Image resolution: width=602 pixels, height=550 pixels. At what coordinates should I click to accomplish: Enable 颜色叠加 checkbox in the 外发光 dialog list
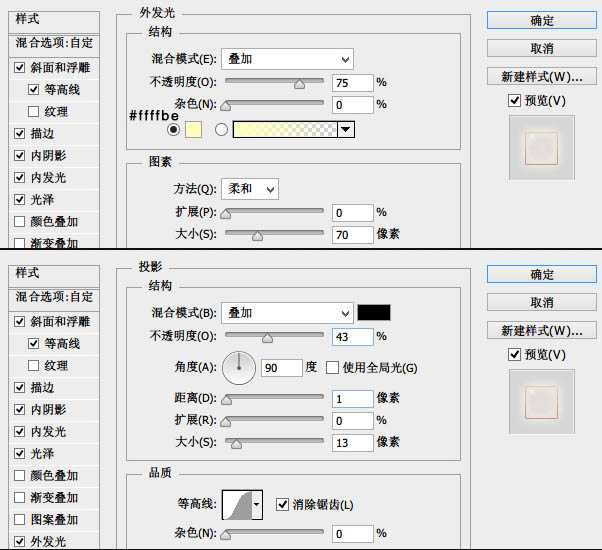(19, 221)
